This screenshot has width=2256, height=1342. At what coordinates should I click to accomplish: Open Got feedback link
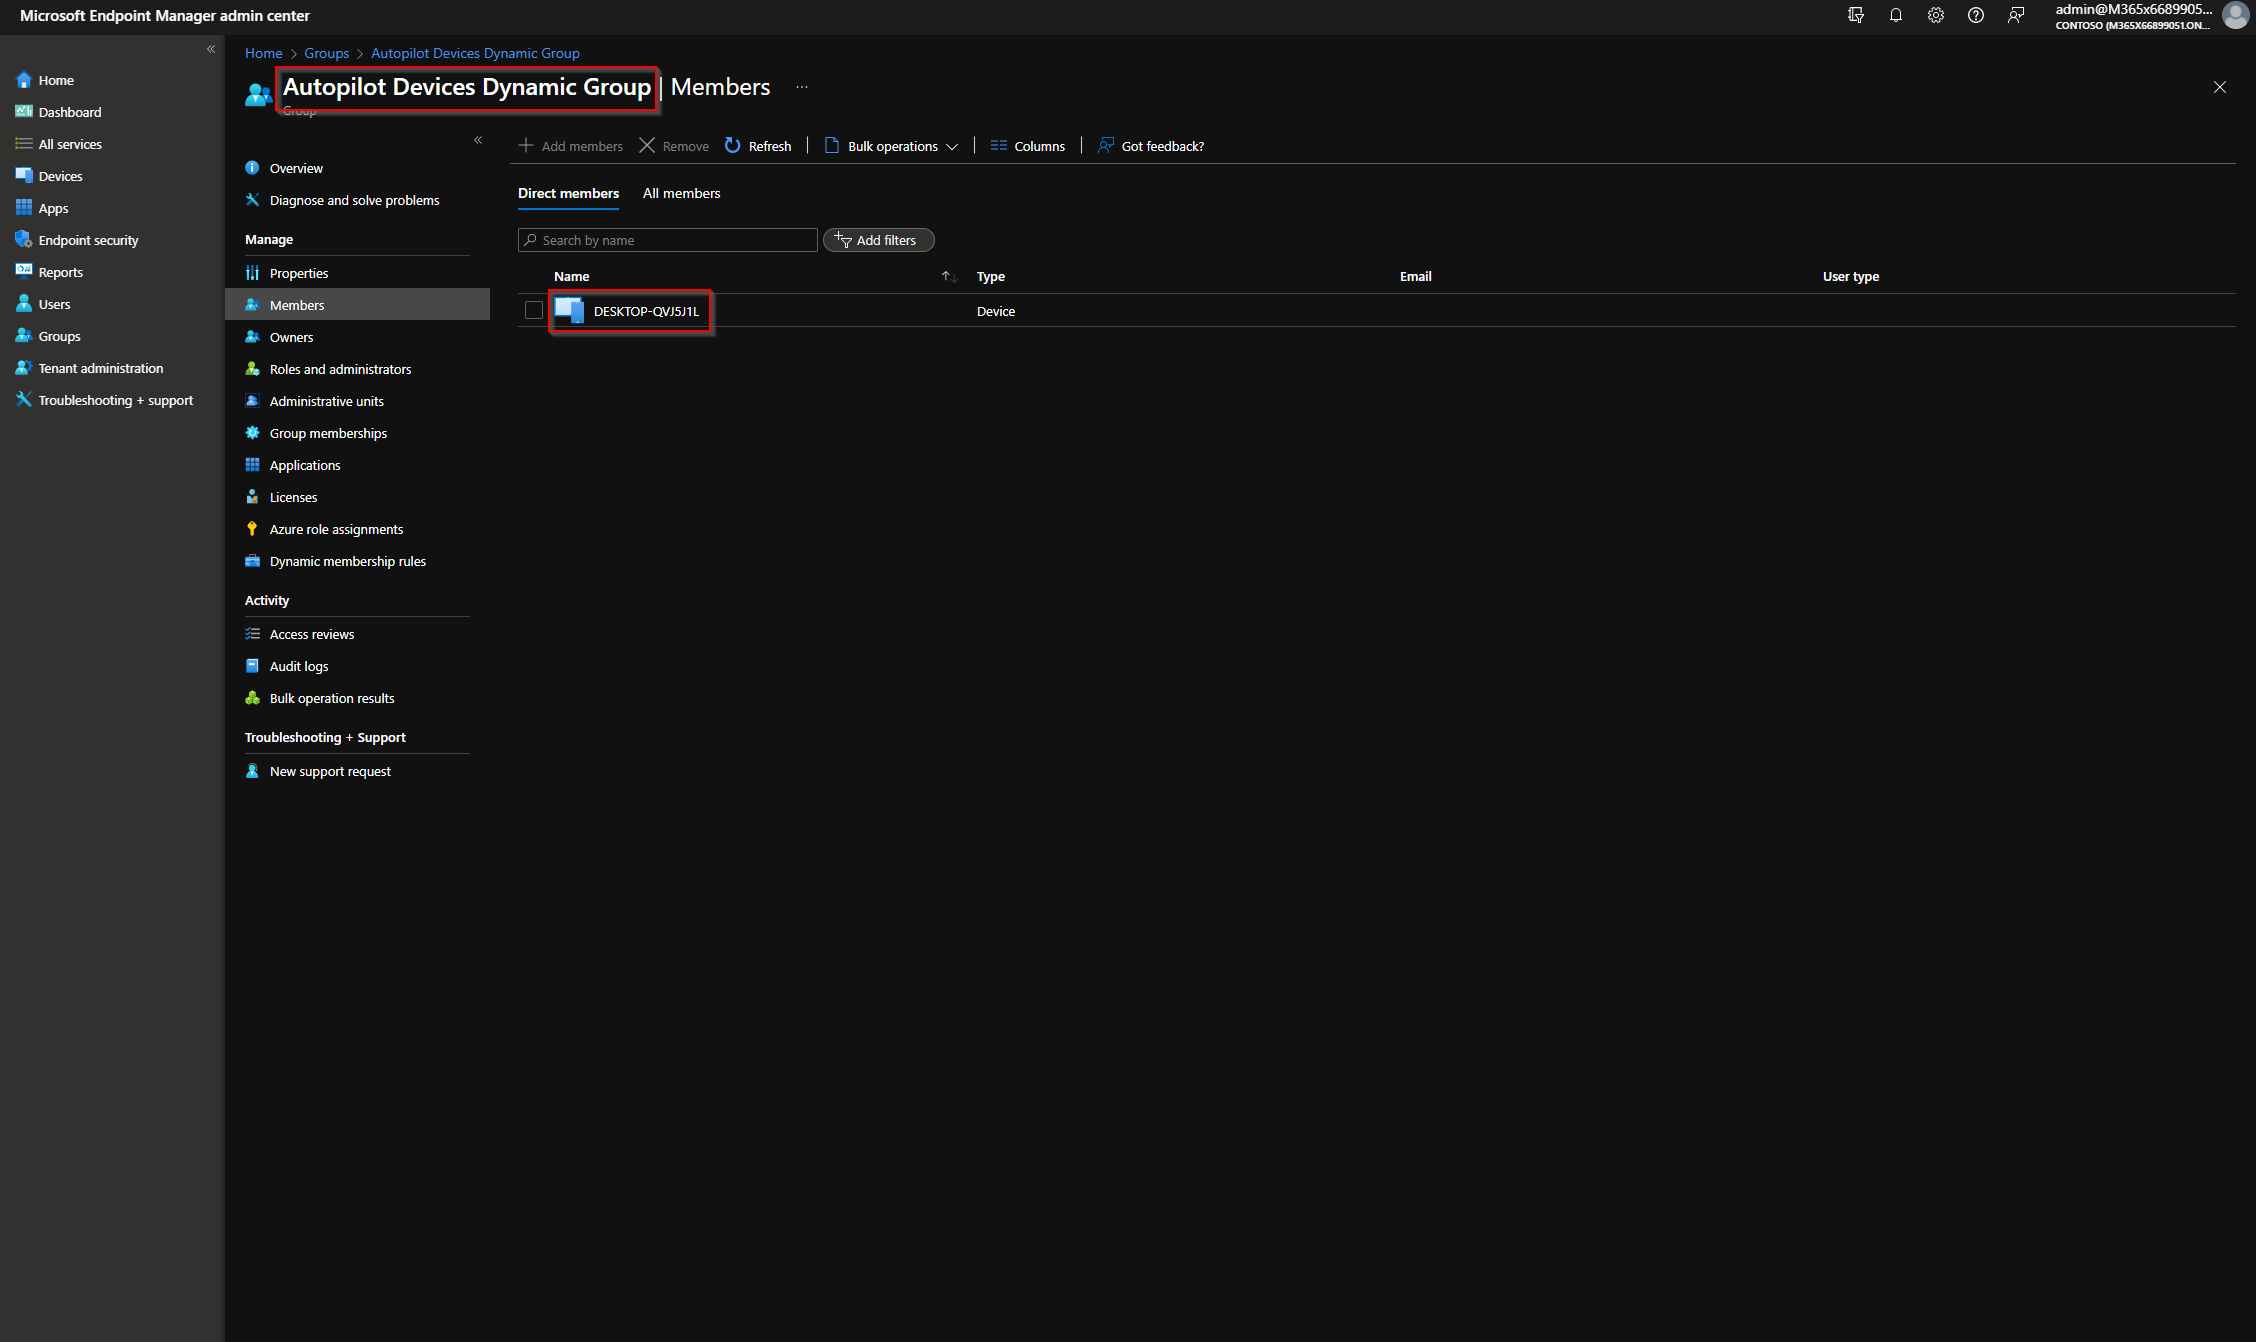[x=1162, y=145]
